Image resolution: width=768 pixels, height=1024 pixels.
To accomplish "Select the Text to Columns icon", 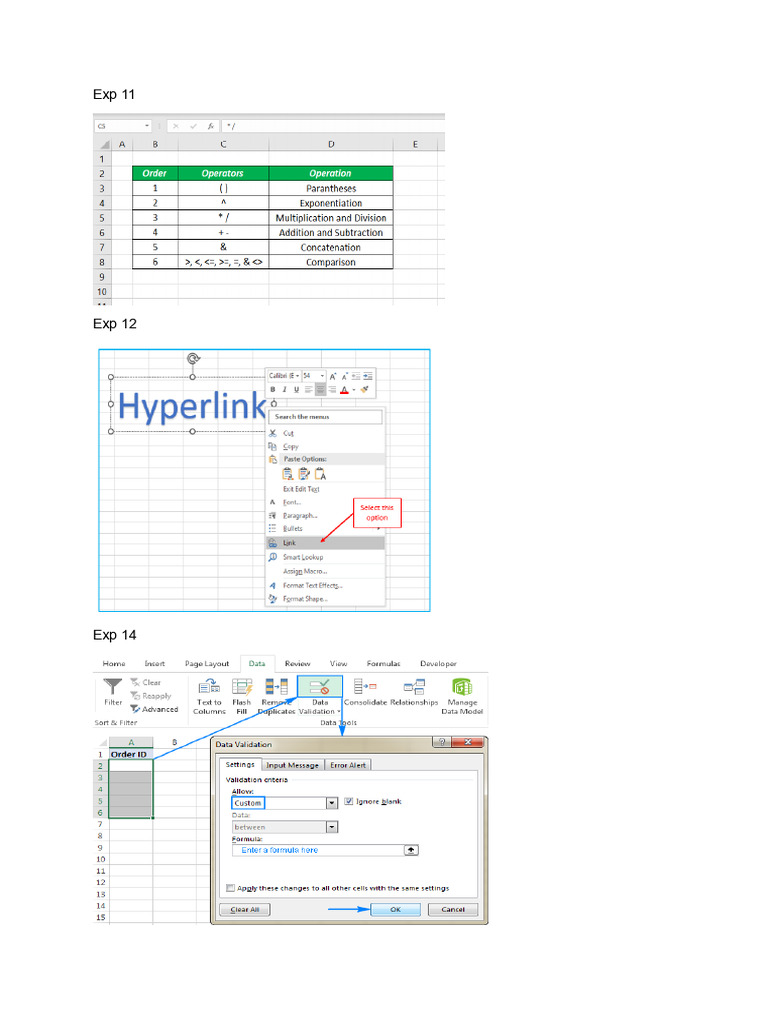I will (209, 687).
